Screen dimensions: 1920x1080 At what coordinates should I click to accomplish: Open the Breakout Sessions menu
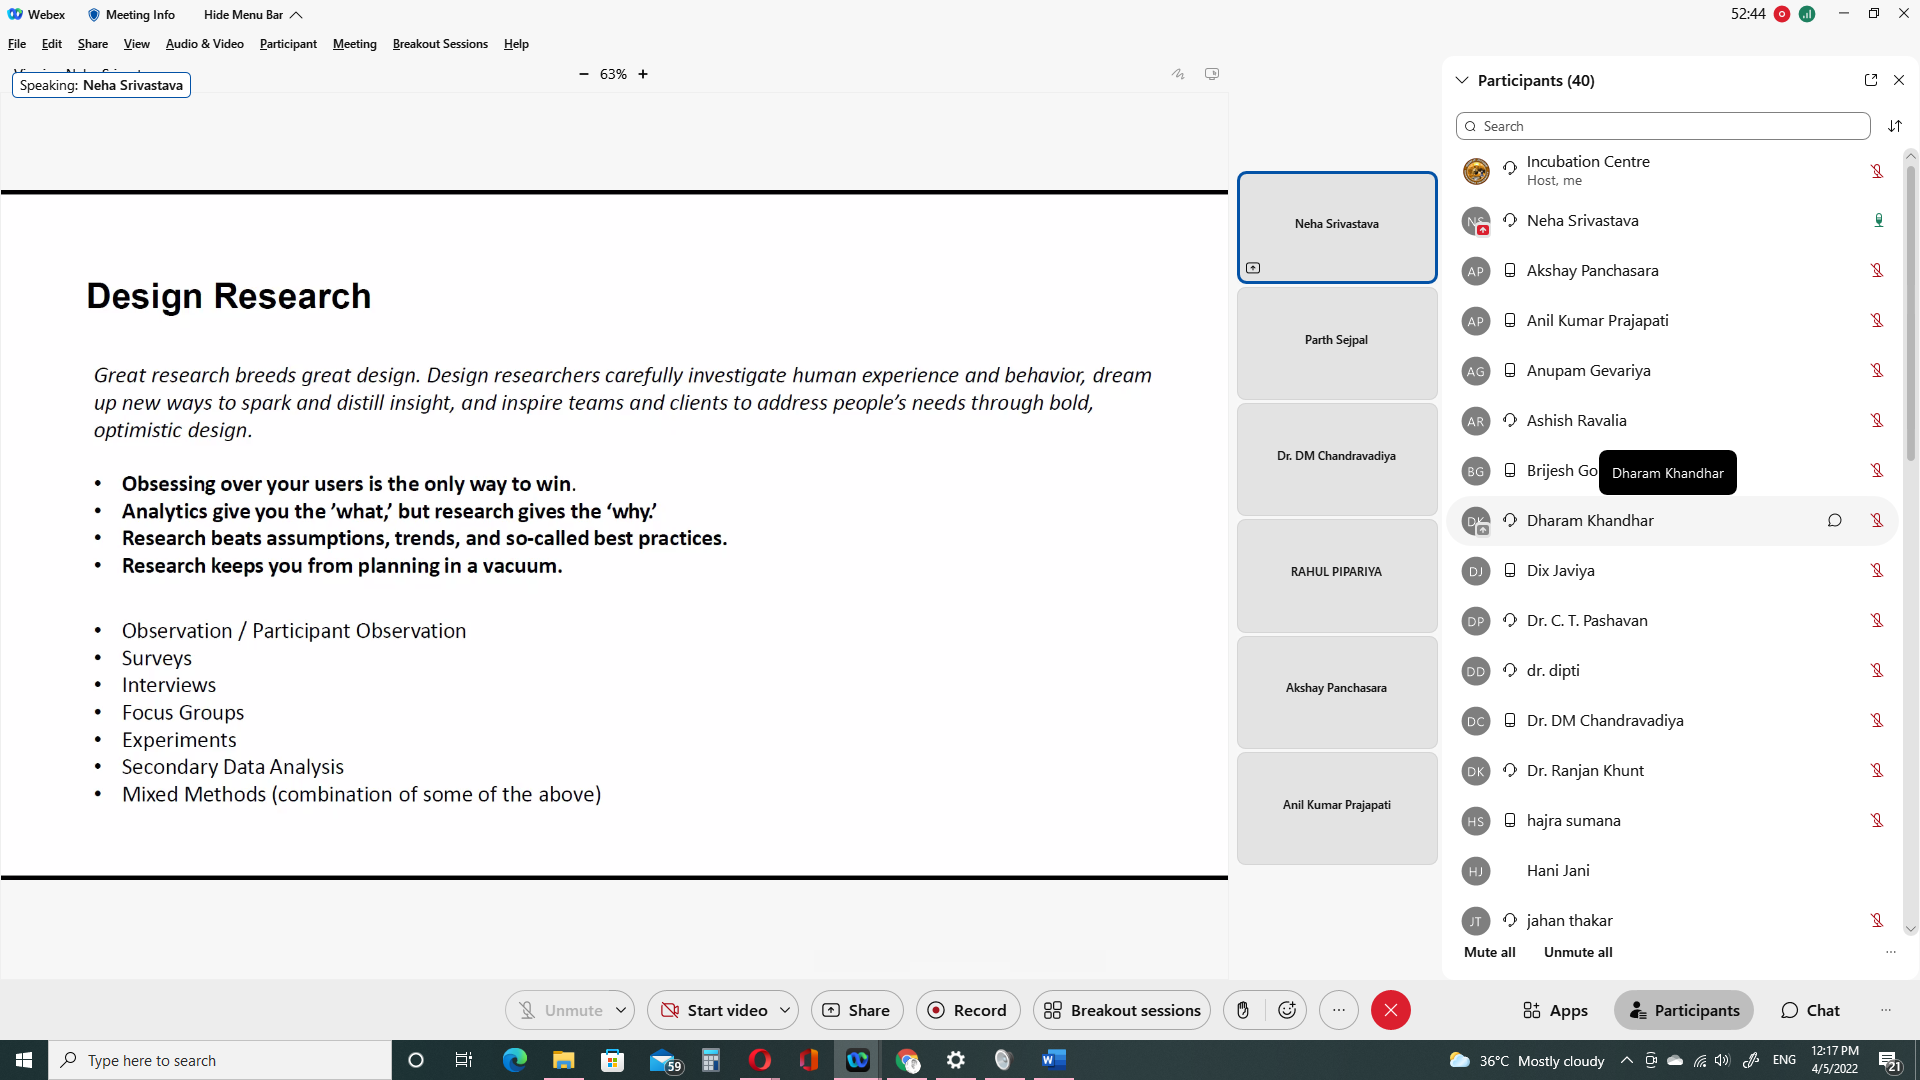(x=440, y=44)
